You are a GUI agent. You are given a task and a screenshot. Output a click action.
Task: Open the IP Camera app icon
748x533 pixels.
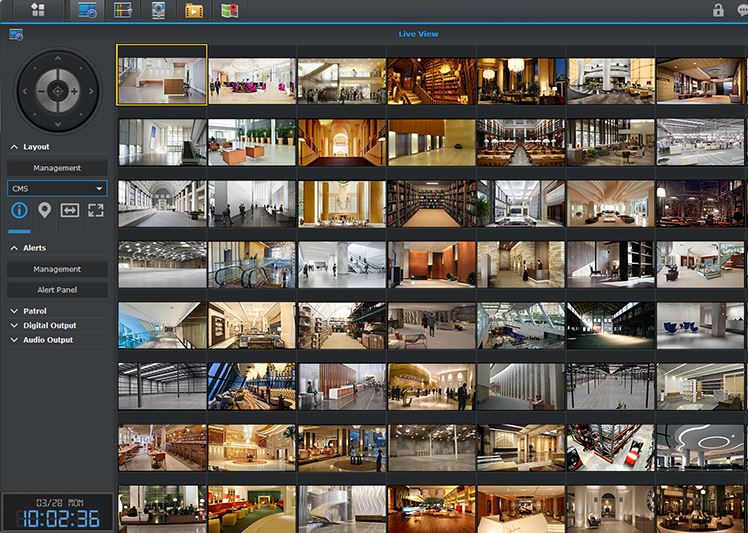coord(159,11)
